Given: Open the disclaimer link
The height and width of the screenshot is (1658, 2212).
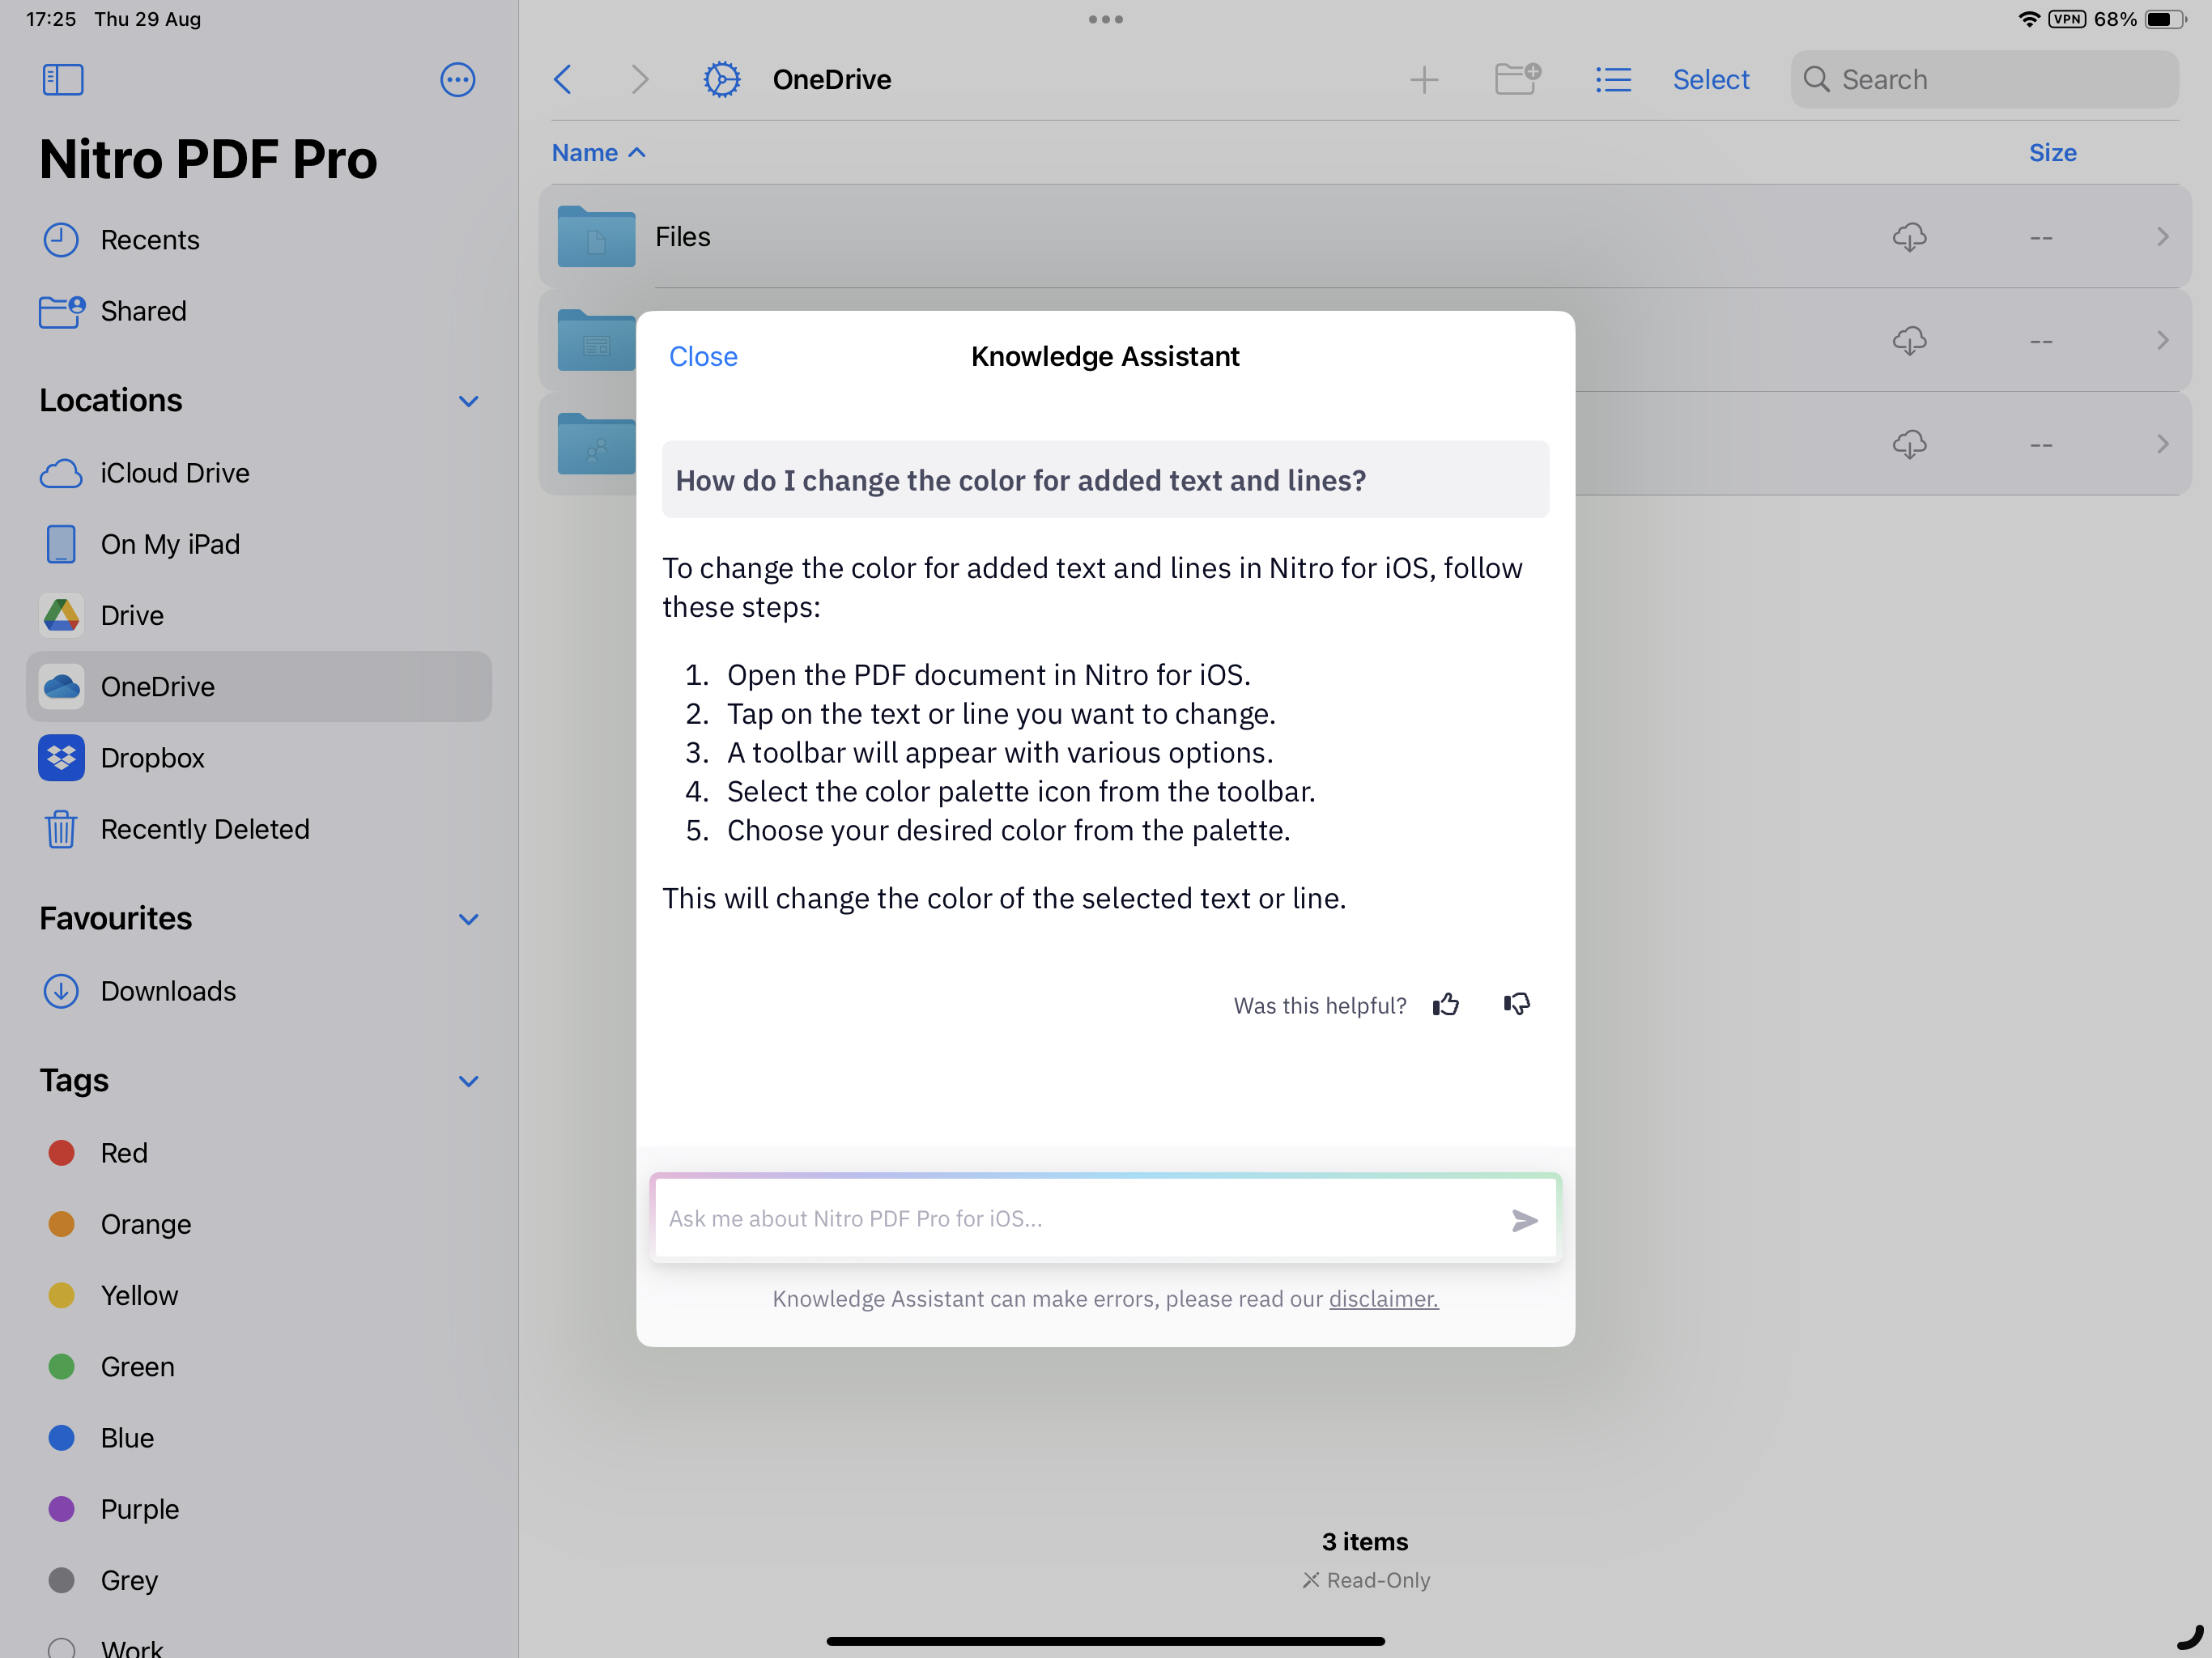Looking at the screenshot, I should click(1382, 1299).
